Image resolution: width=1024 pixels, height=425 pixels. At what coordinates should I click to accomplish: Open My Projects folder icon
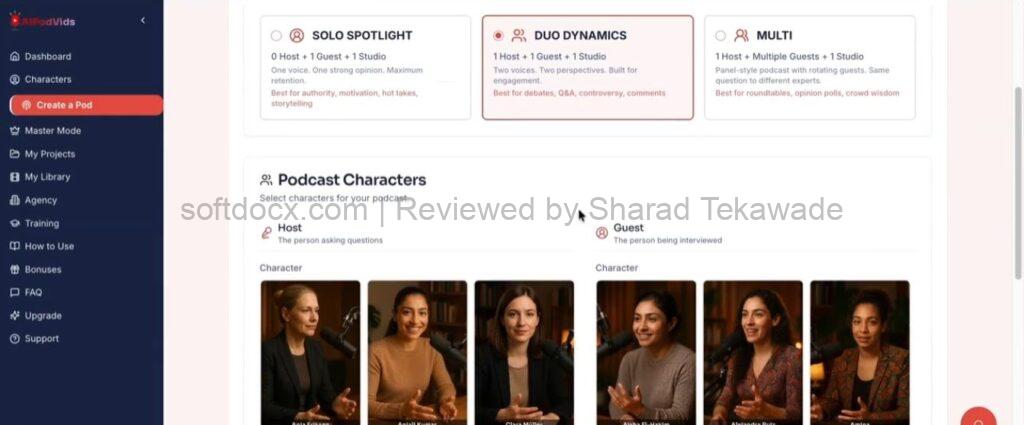pyautogui.click(x=14, y=154)
